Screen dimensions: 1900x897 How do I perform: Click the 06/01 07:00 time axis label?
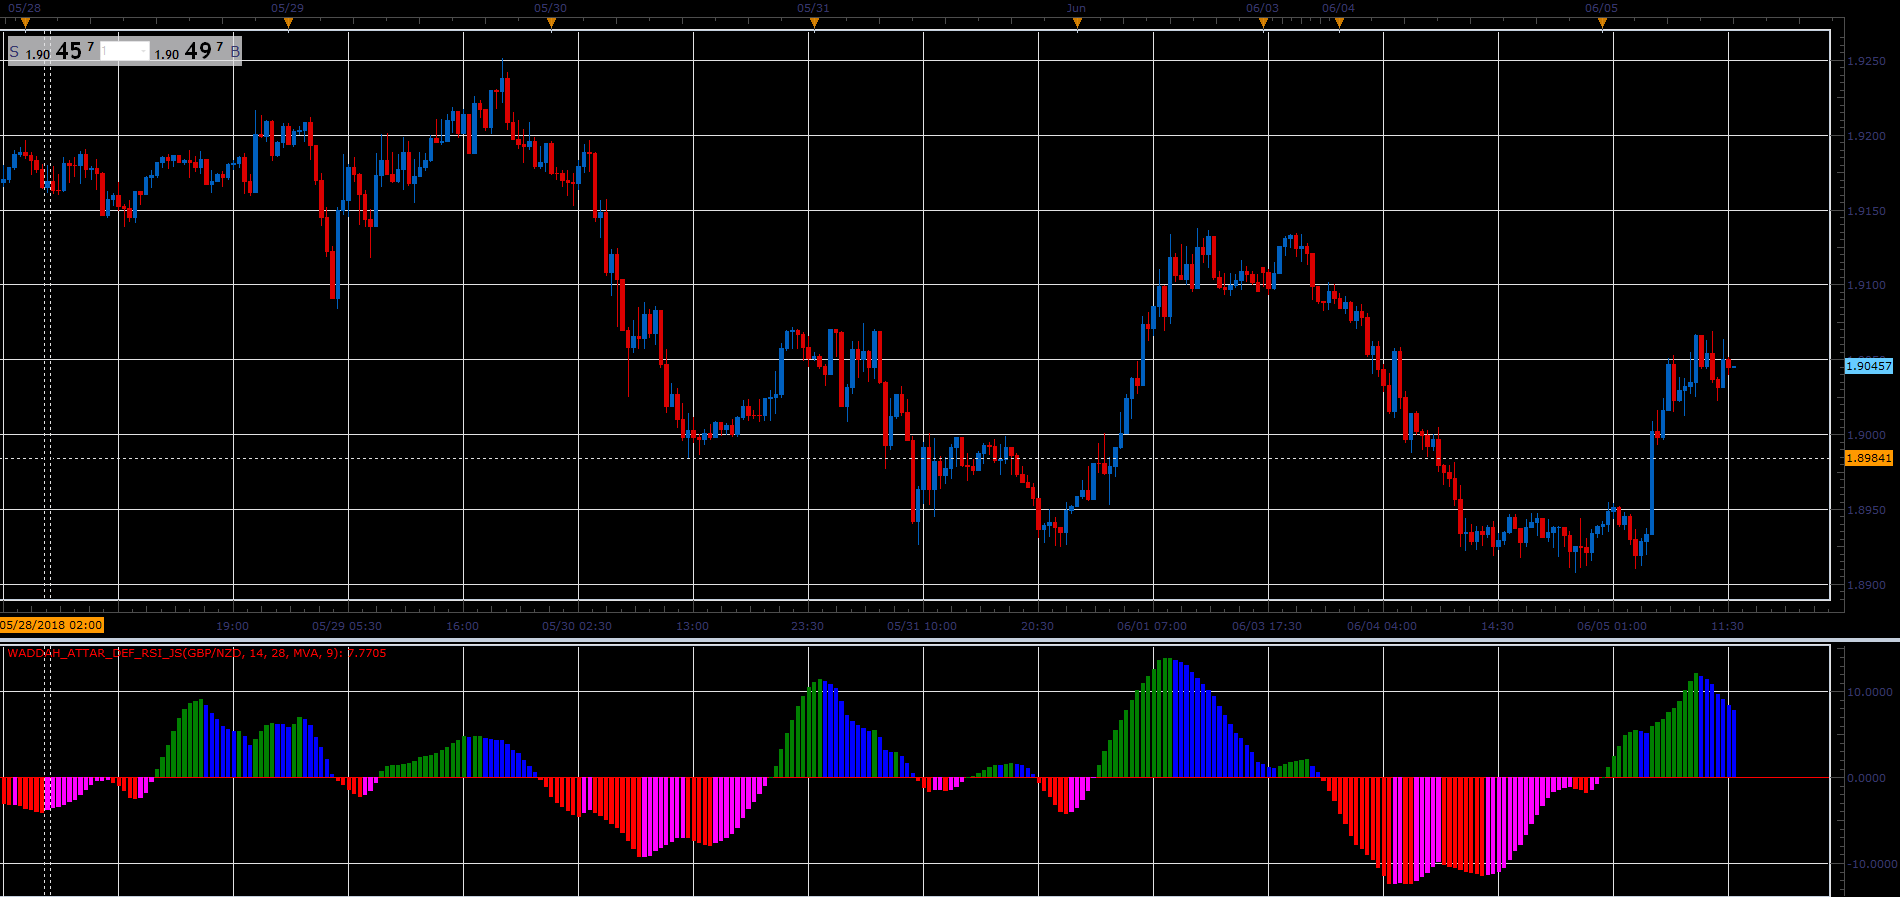(x=1152, y=626)
